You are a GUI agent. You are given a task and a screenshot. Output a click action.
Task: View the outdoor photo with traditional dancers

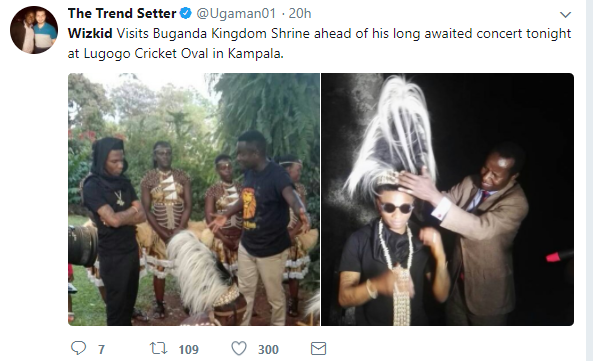[194, 199]
